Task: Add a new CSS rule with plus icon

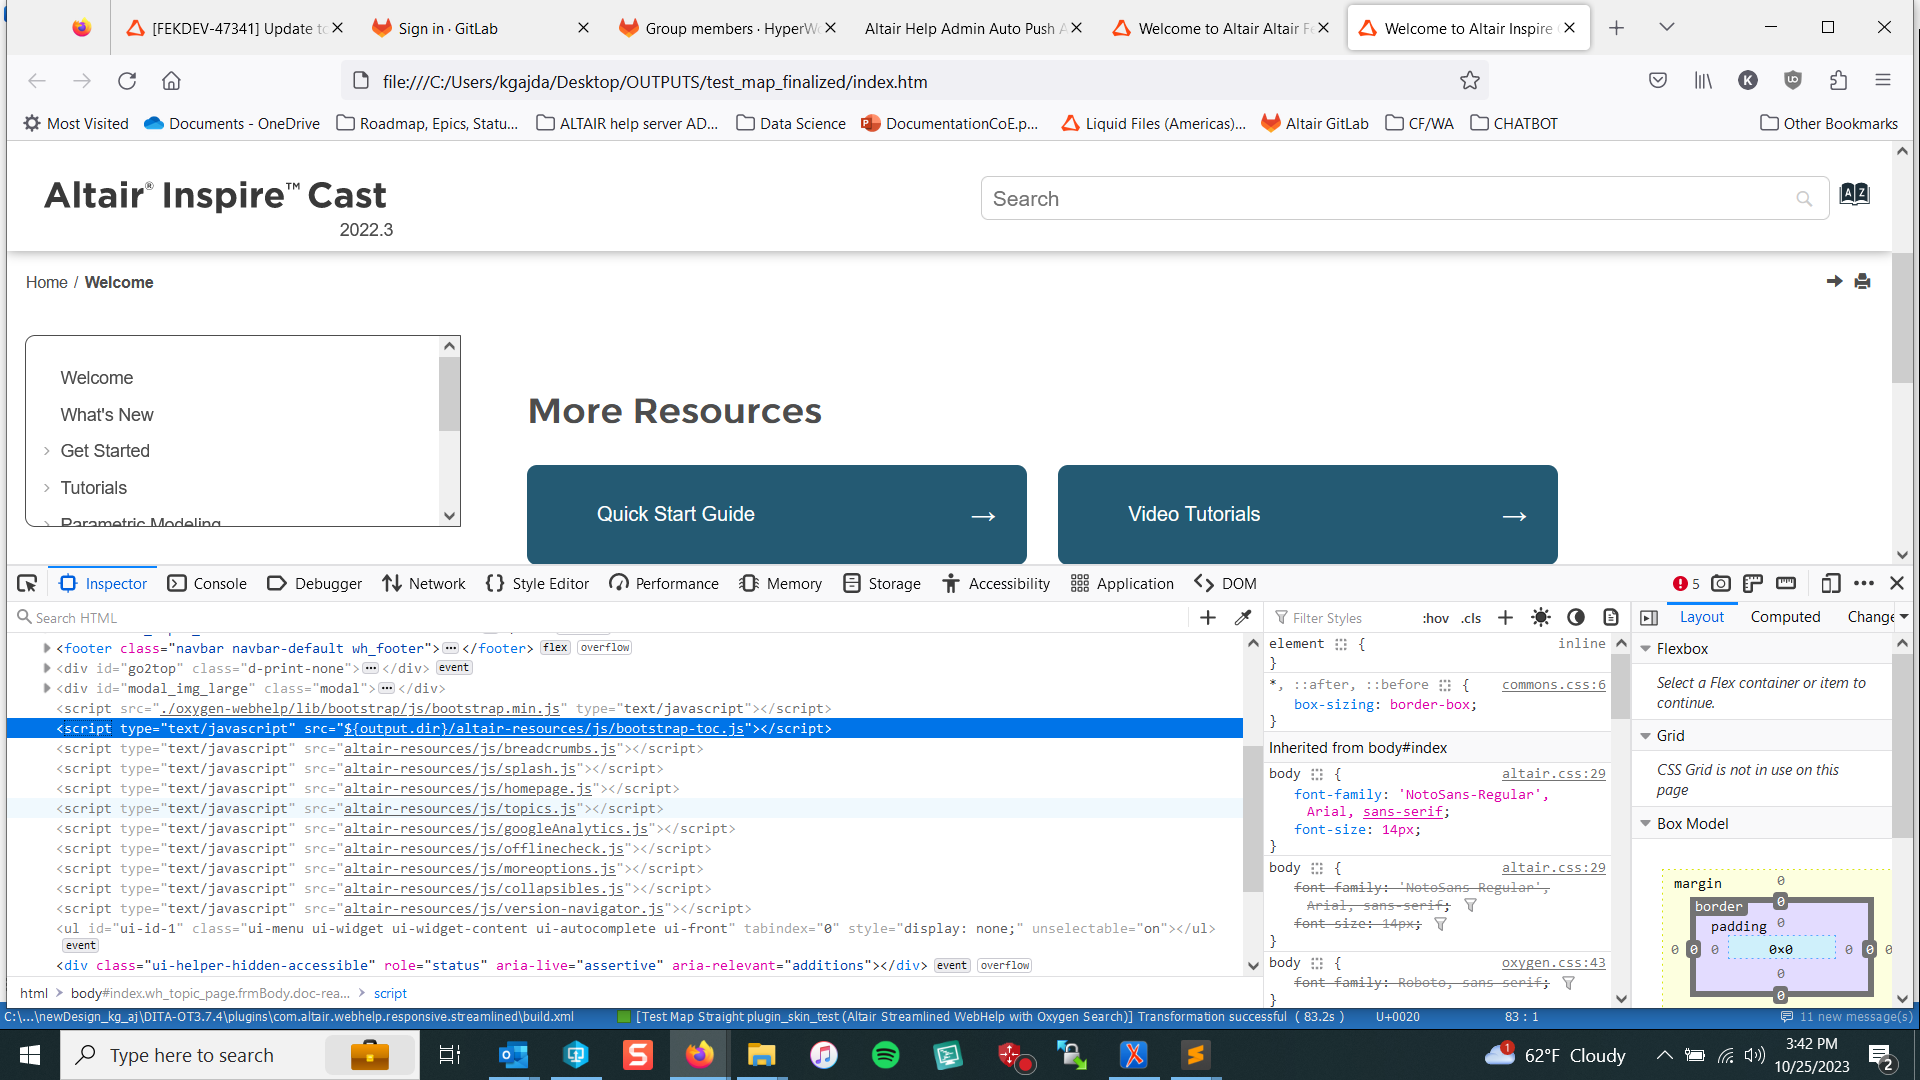Action: click(x=1505, y=618)
